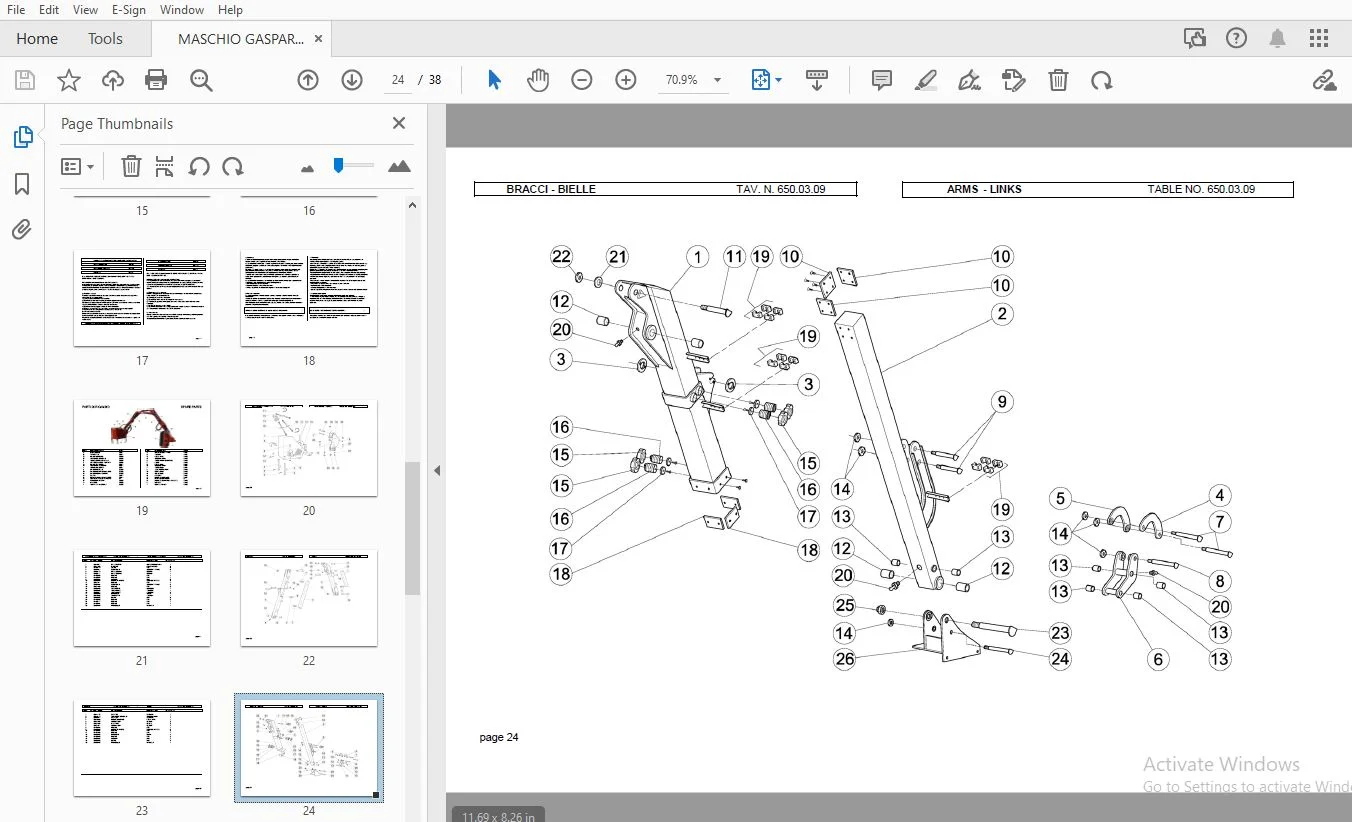This screenshot has width=1352, height=822.
Task: Collapse the navigation pane with the arrow handle
Action: 436,470
